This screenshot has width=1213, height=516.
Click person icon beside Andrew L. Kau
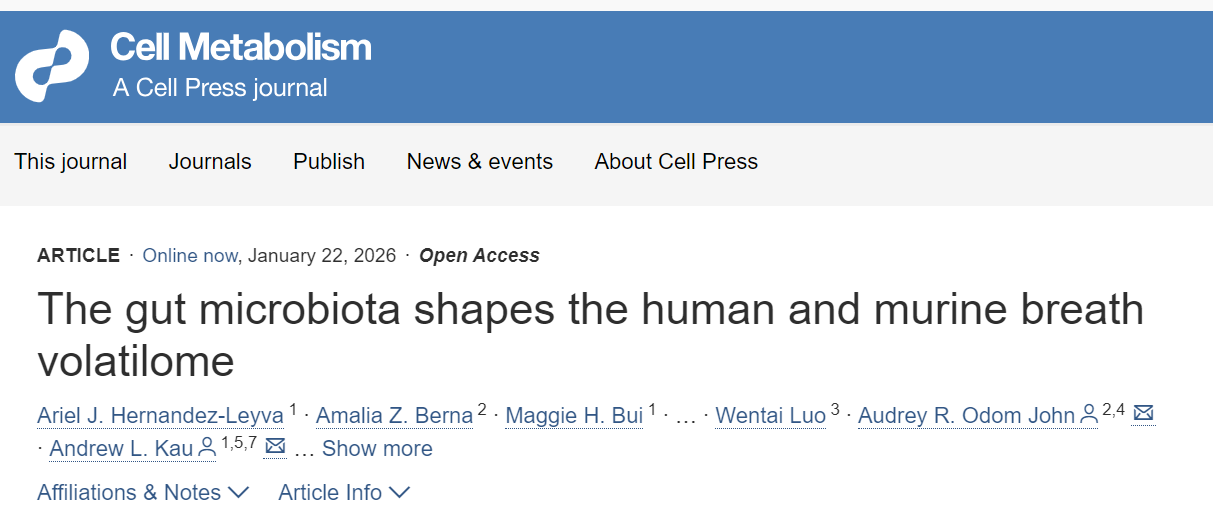coord(207,448)
